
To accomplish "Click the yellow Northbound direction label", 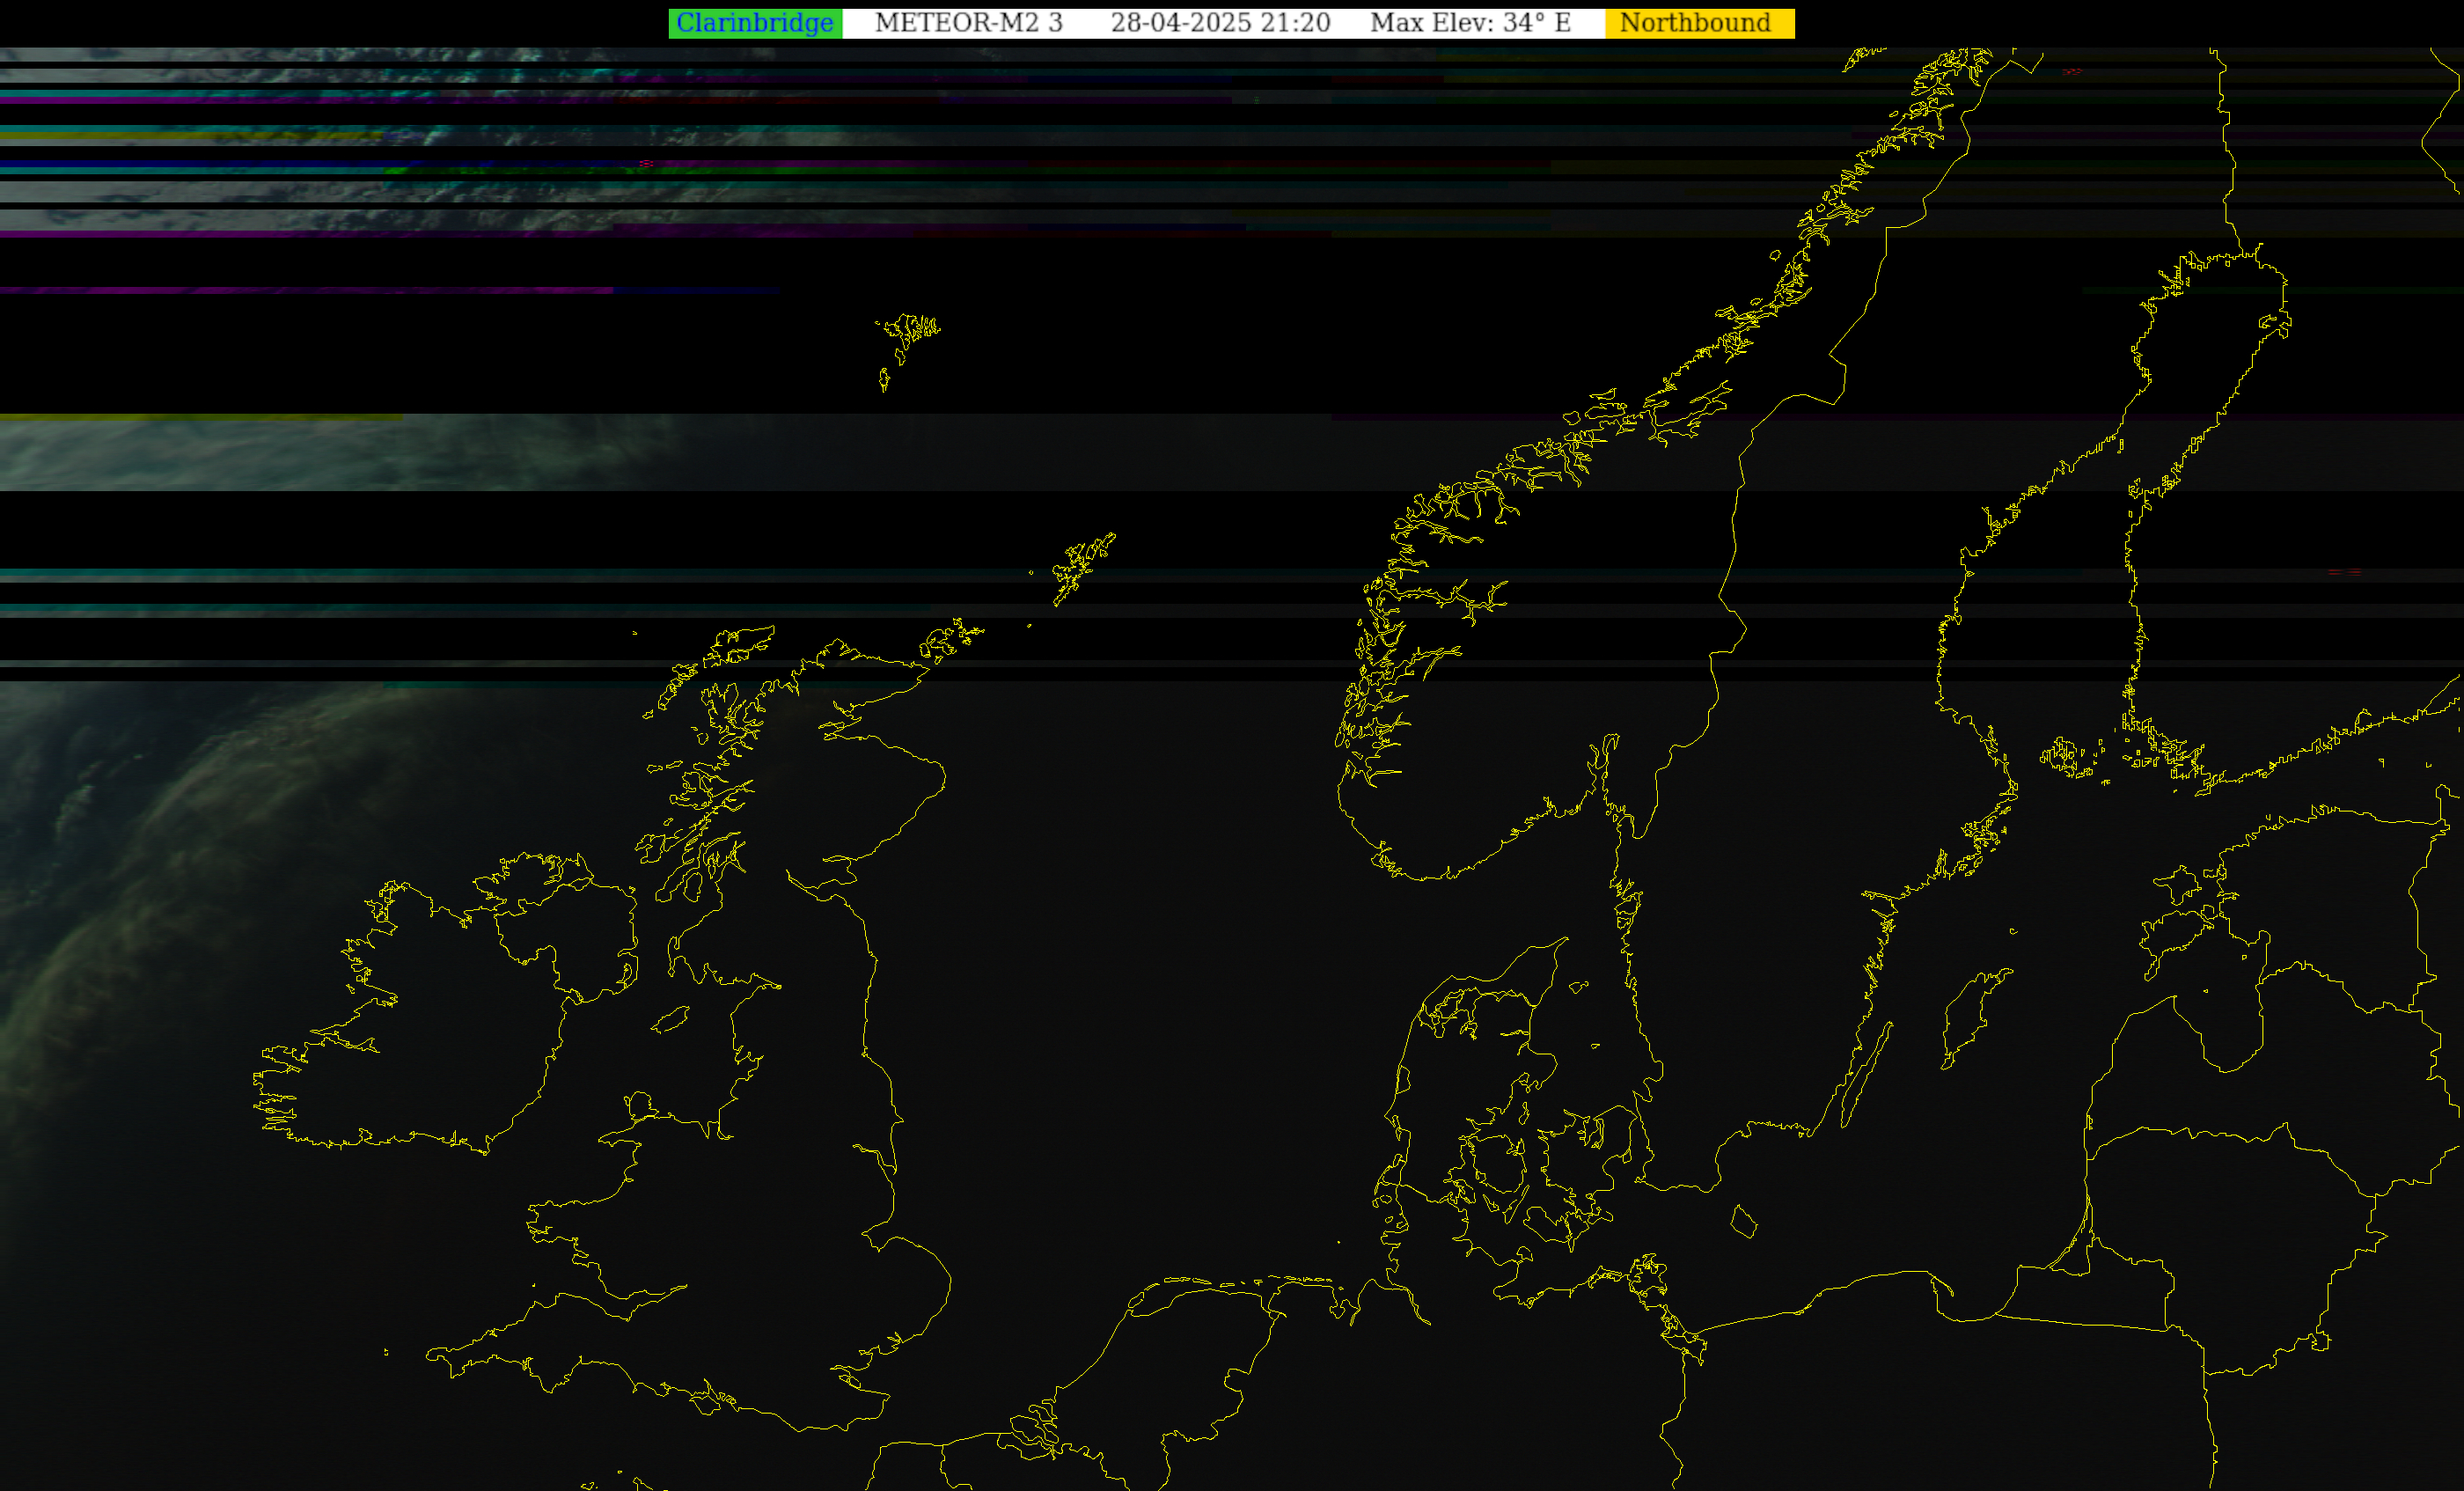I will pyautogui.click(x=1699, y=23).
